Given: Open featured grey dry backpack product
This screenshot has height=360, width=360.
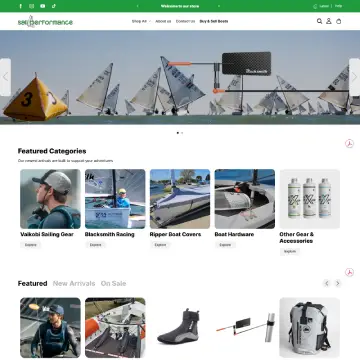Looking at the screenshot, I should pyautogui.click(x=310, y=328).
